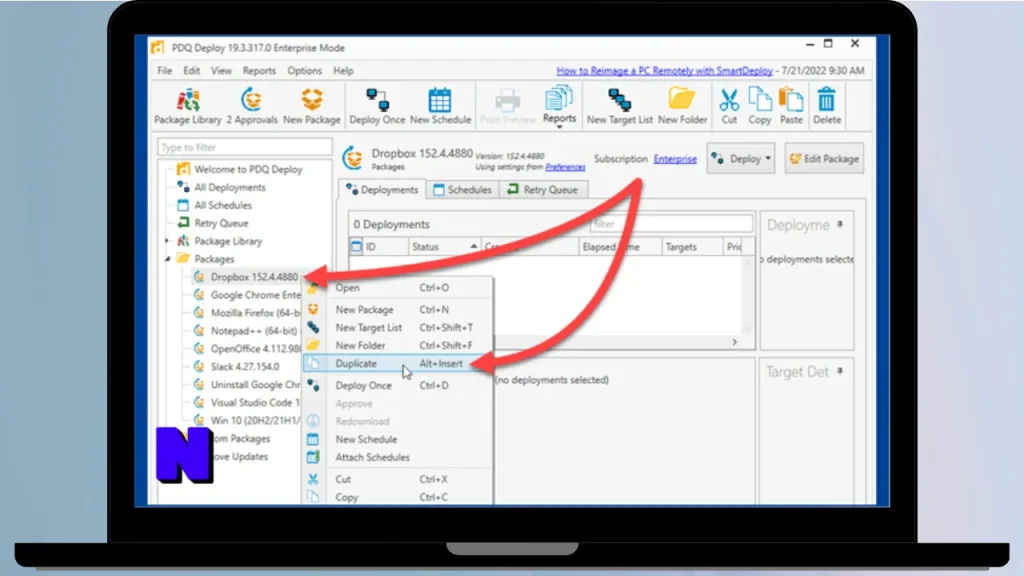
Task: Toggle the select-all checkbox in ID column
Action: pyautogui.click(x=356, y=247)
